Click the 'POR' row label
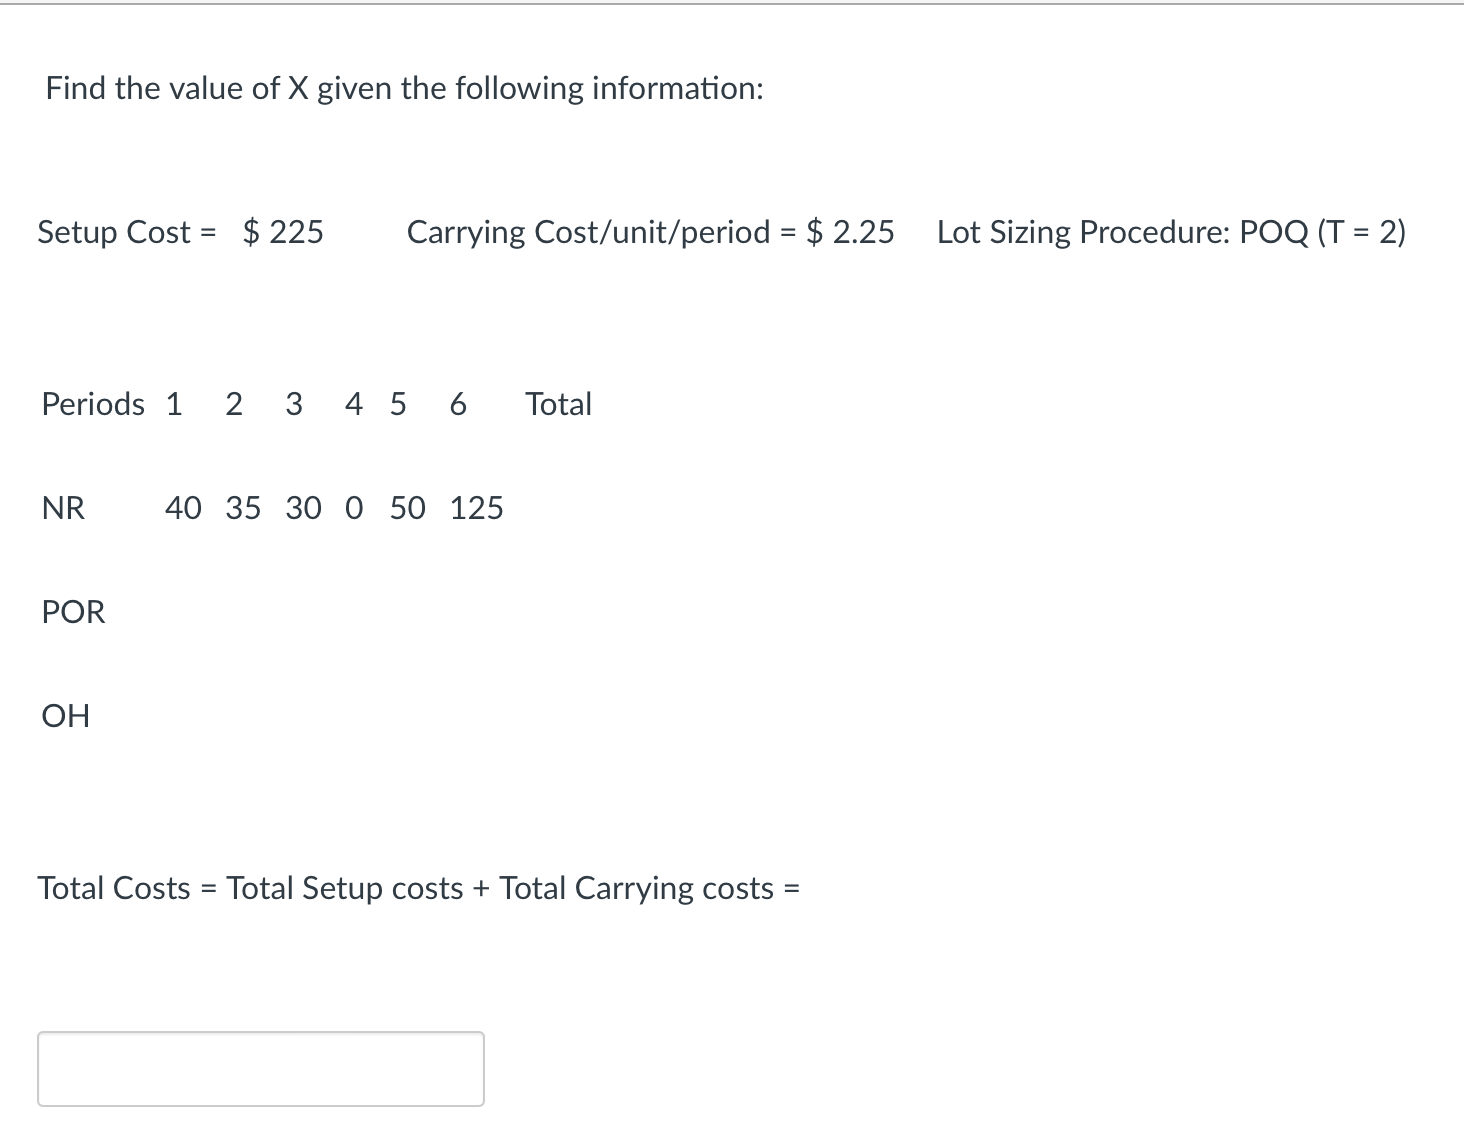Screen dimensions: 1464x1127 pos(73,611)
